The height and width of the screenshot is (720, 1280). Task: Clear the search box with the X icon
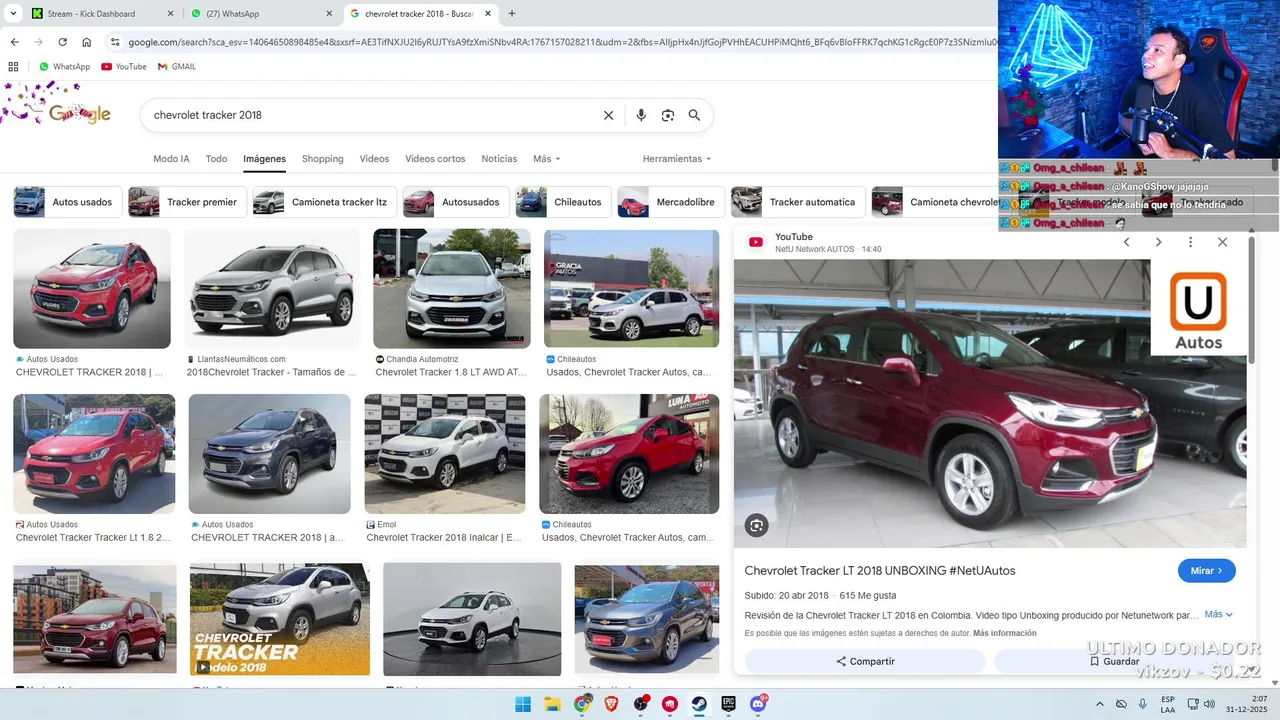point(608,115)
